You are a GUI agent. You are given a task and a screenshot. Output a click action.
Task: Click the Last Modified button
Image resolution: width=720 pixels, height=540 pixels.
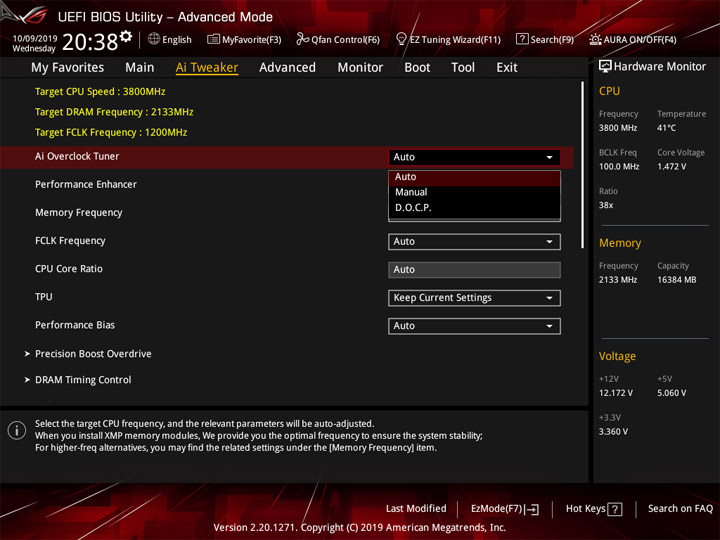pos(416,509)
